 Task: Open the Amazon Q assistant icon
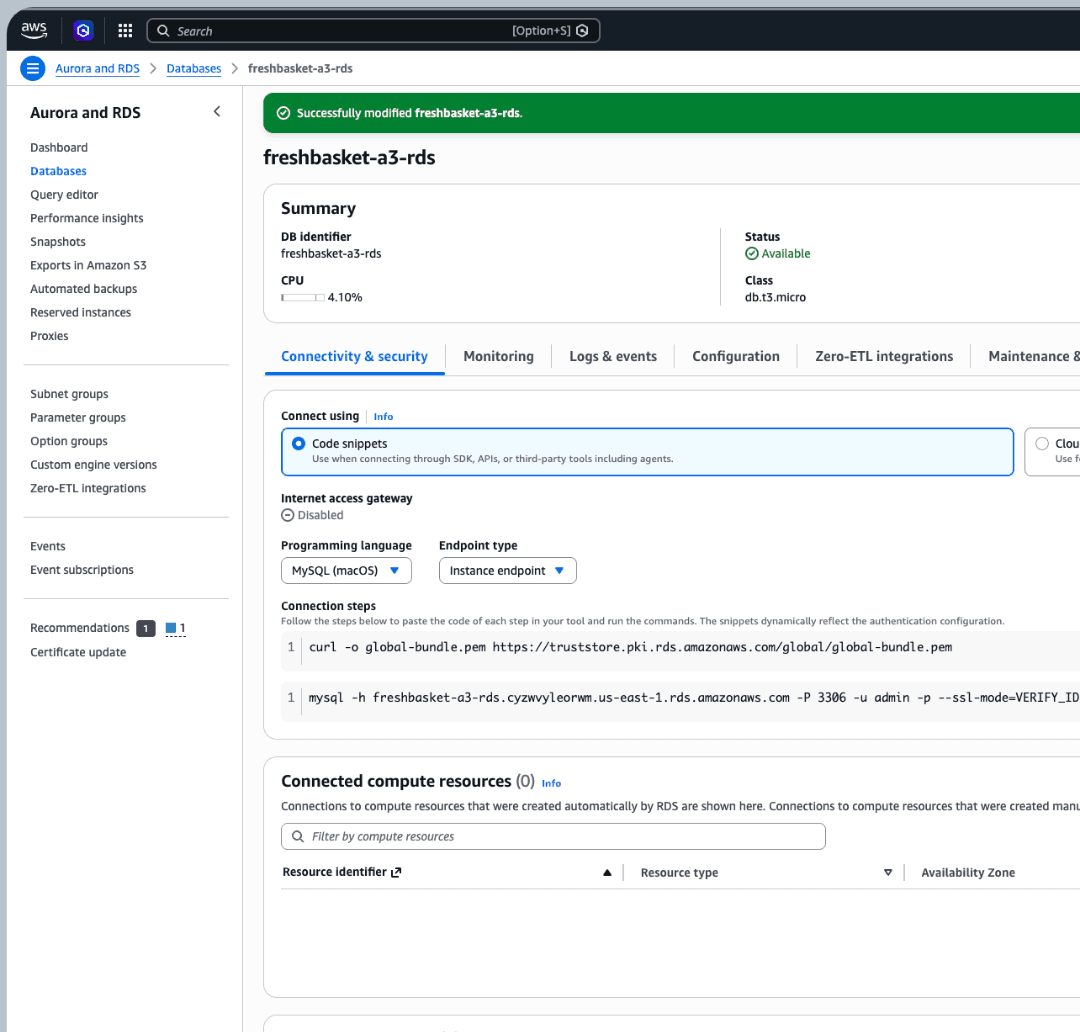tap(83, 30)
